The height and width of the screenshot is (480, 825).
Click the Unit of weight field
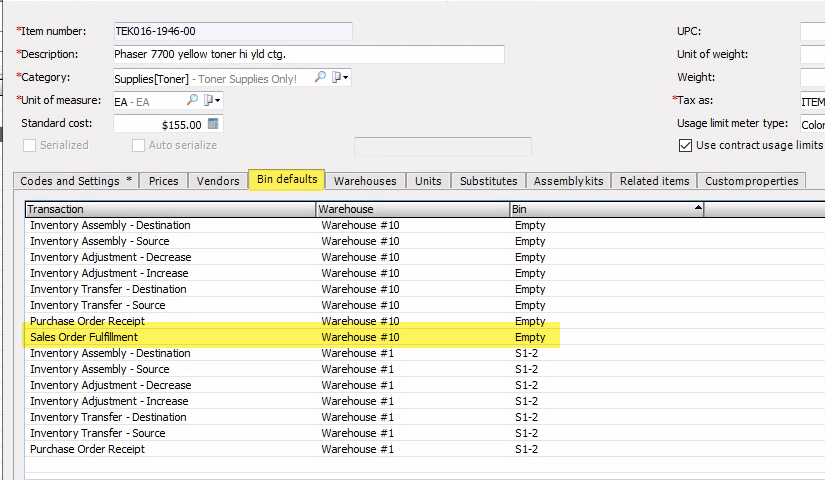(x=812, y=54)
